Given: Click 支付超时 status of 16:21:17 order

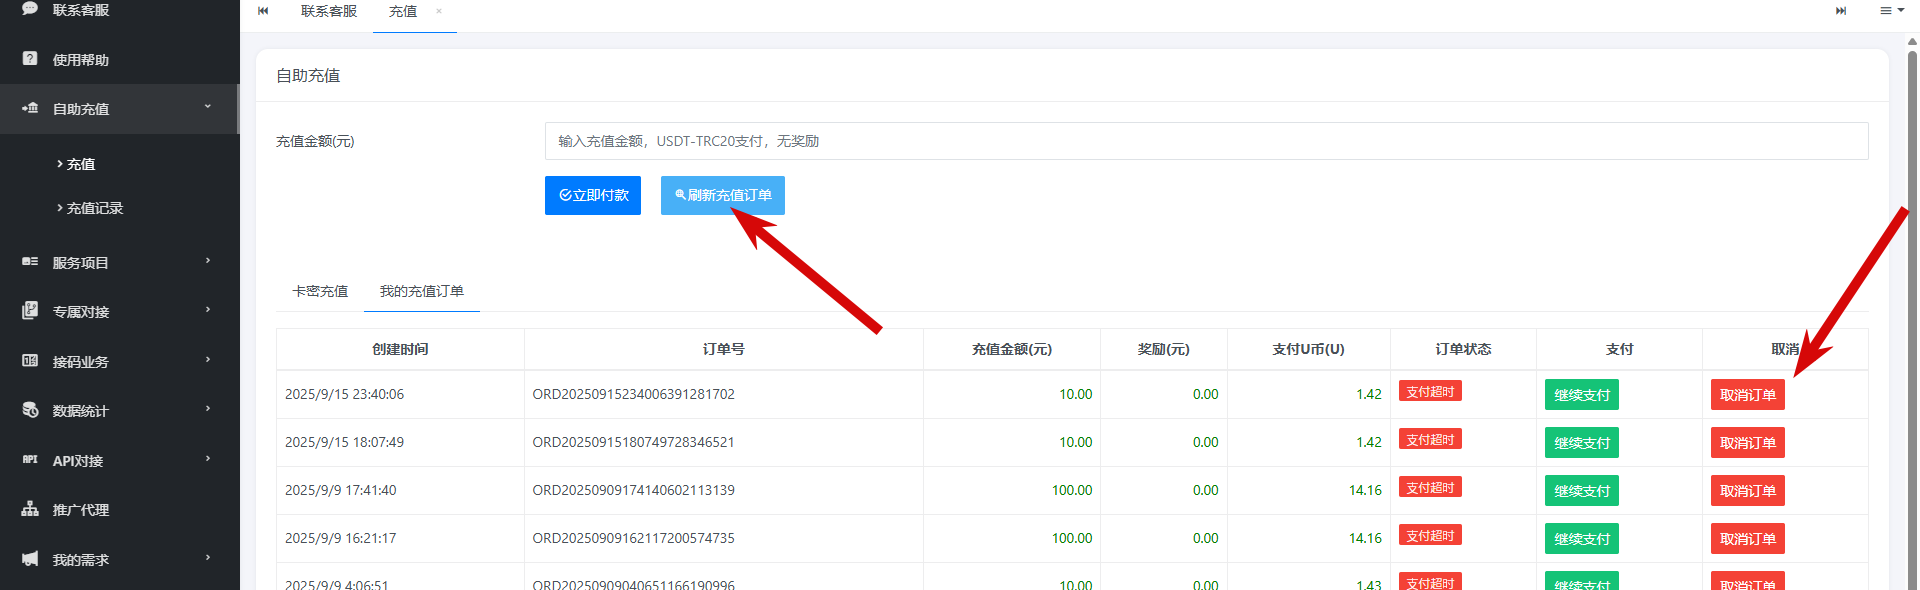Looking at the screenshot, I should click(x=1430, y=535).
